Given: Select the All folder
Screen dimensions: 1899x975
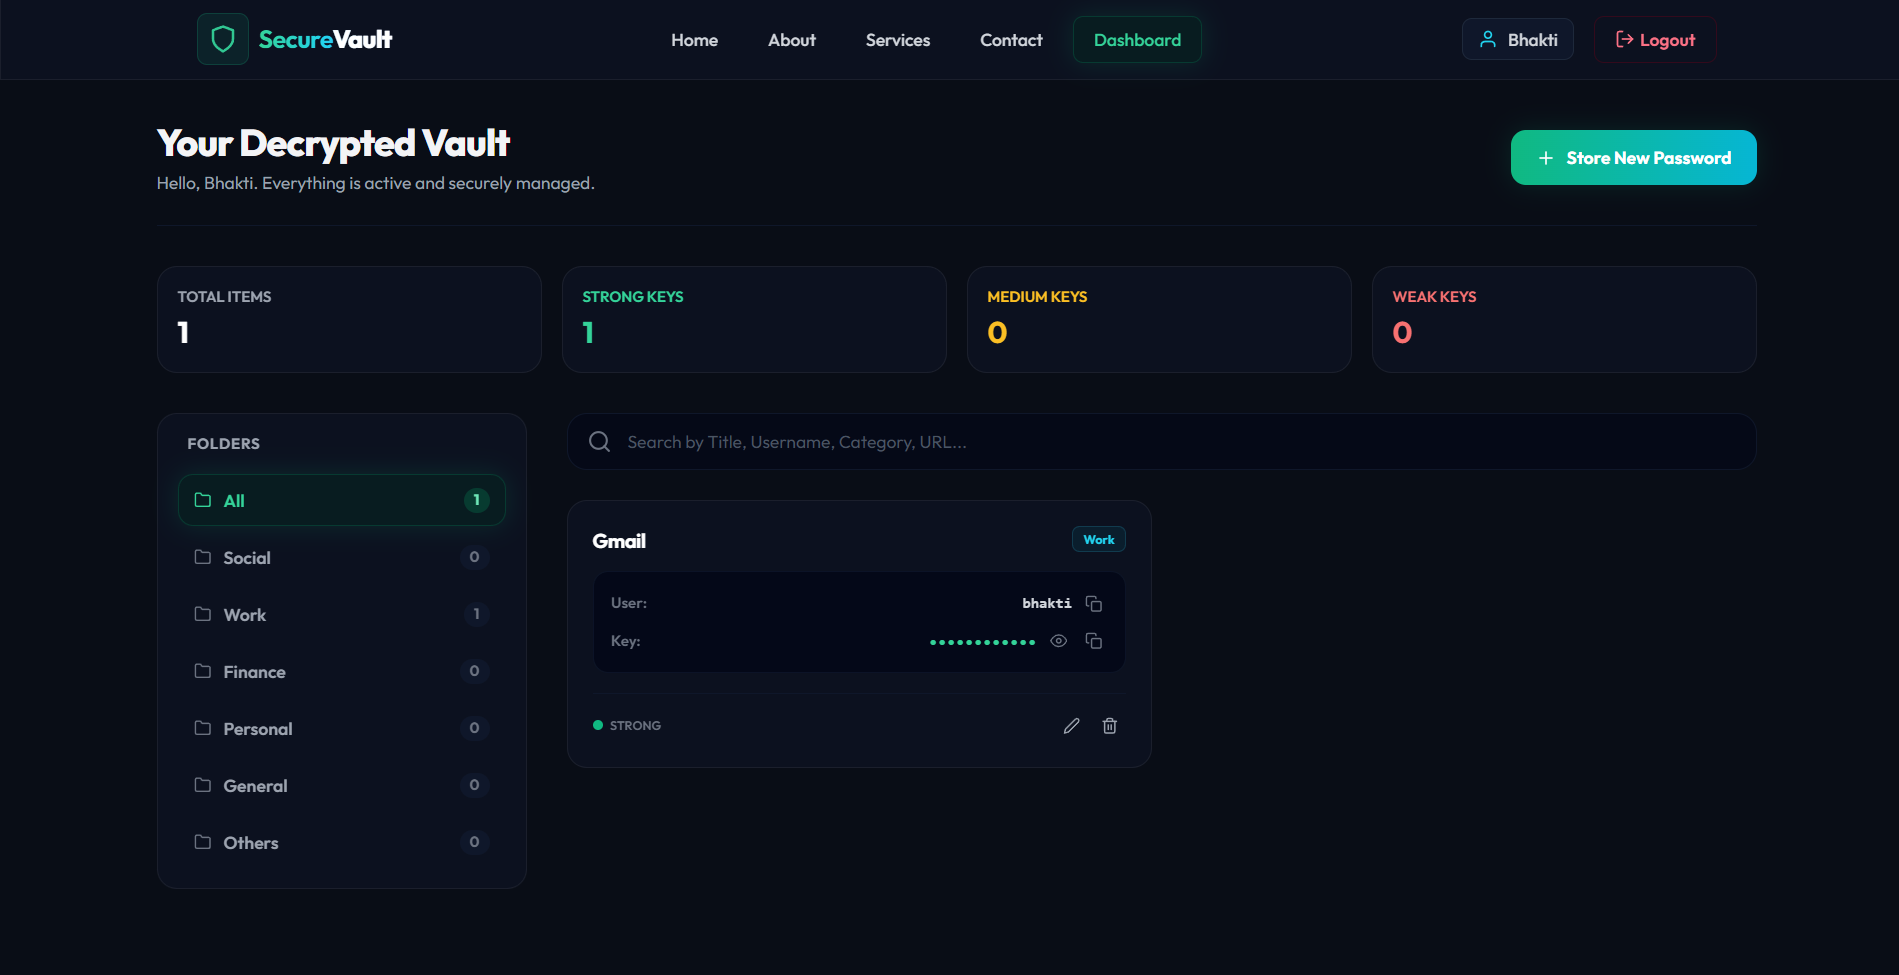Looking at the screenshot, I should 342,500.
